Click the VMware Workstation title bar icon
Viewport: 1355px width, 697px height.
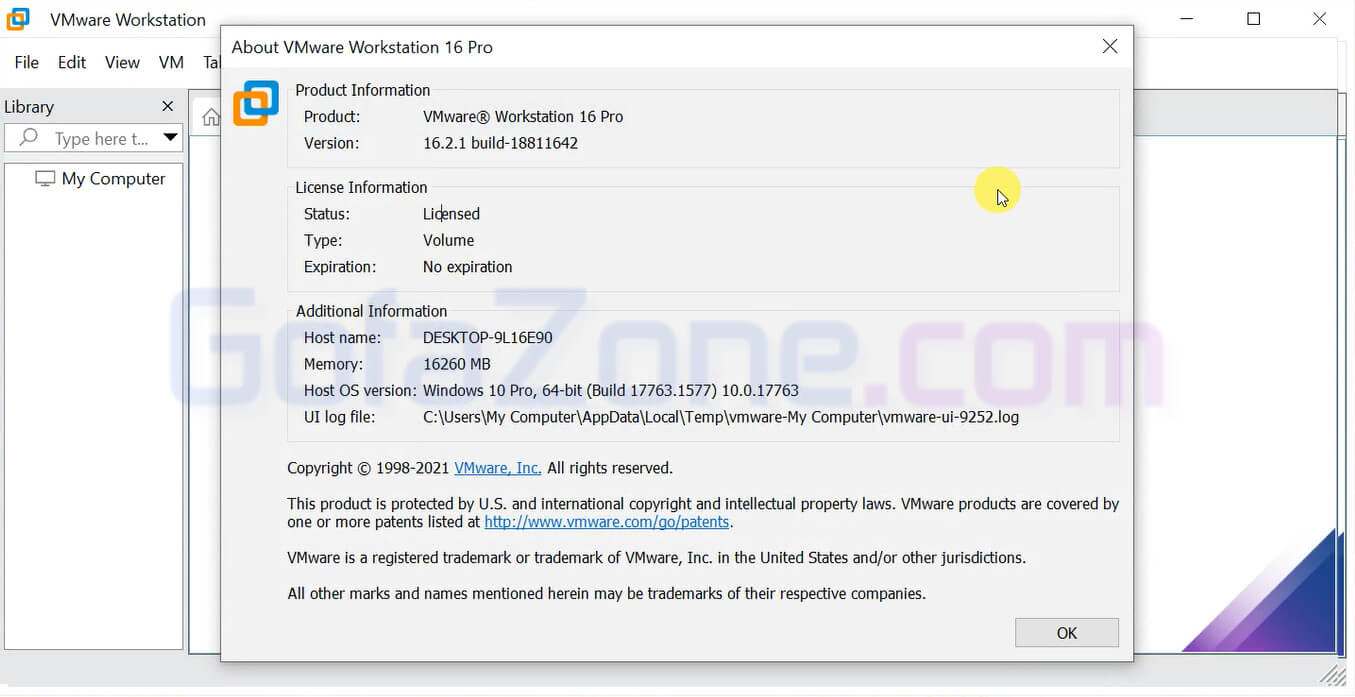[x=18, y=19]
